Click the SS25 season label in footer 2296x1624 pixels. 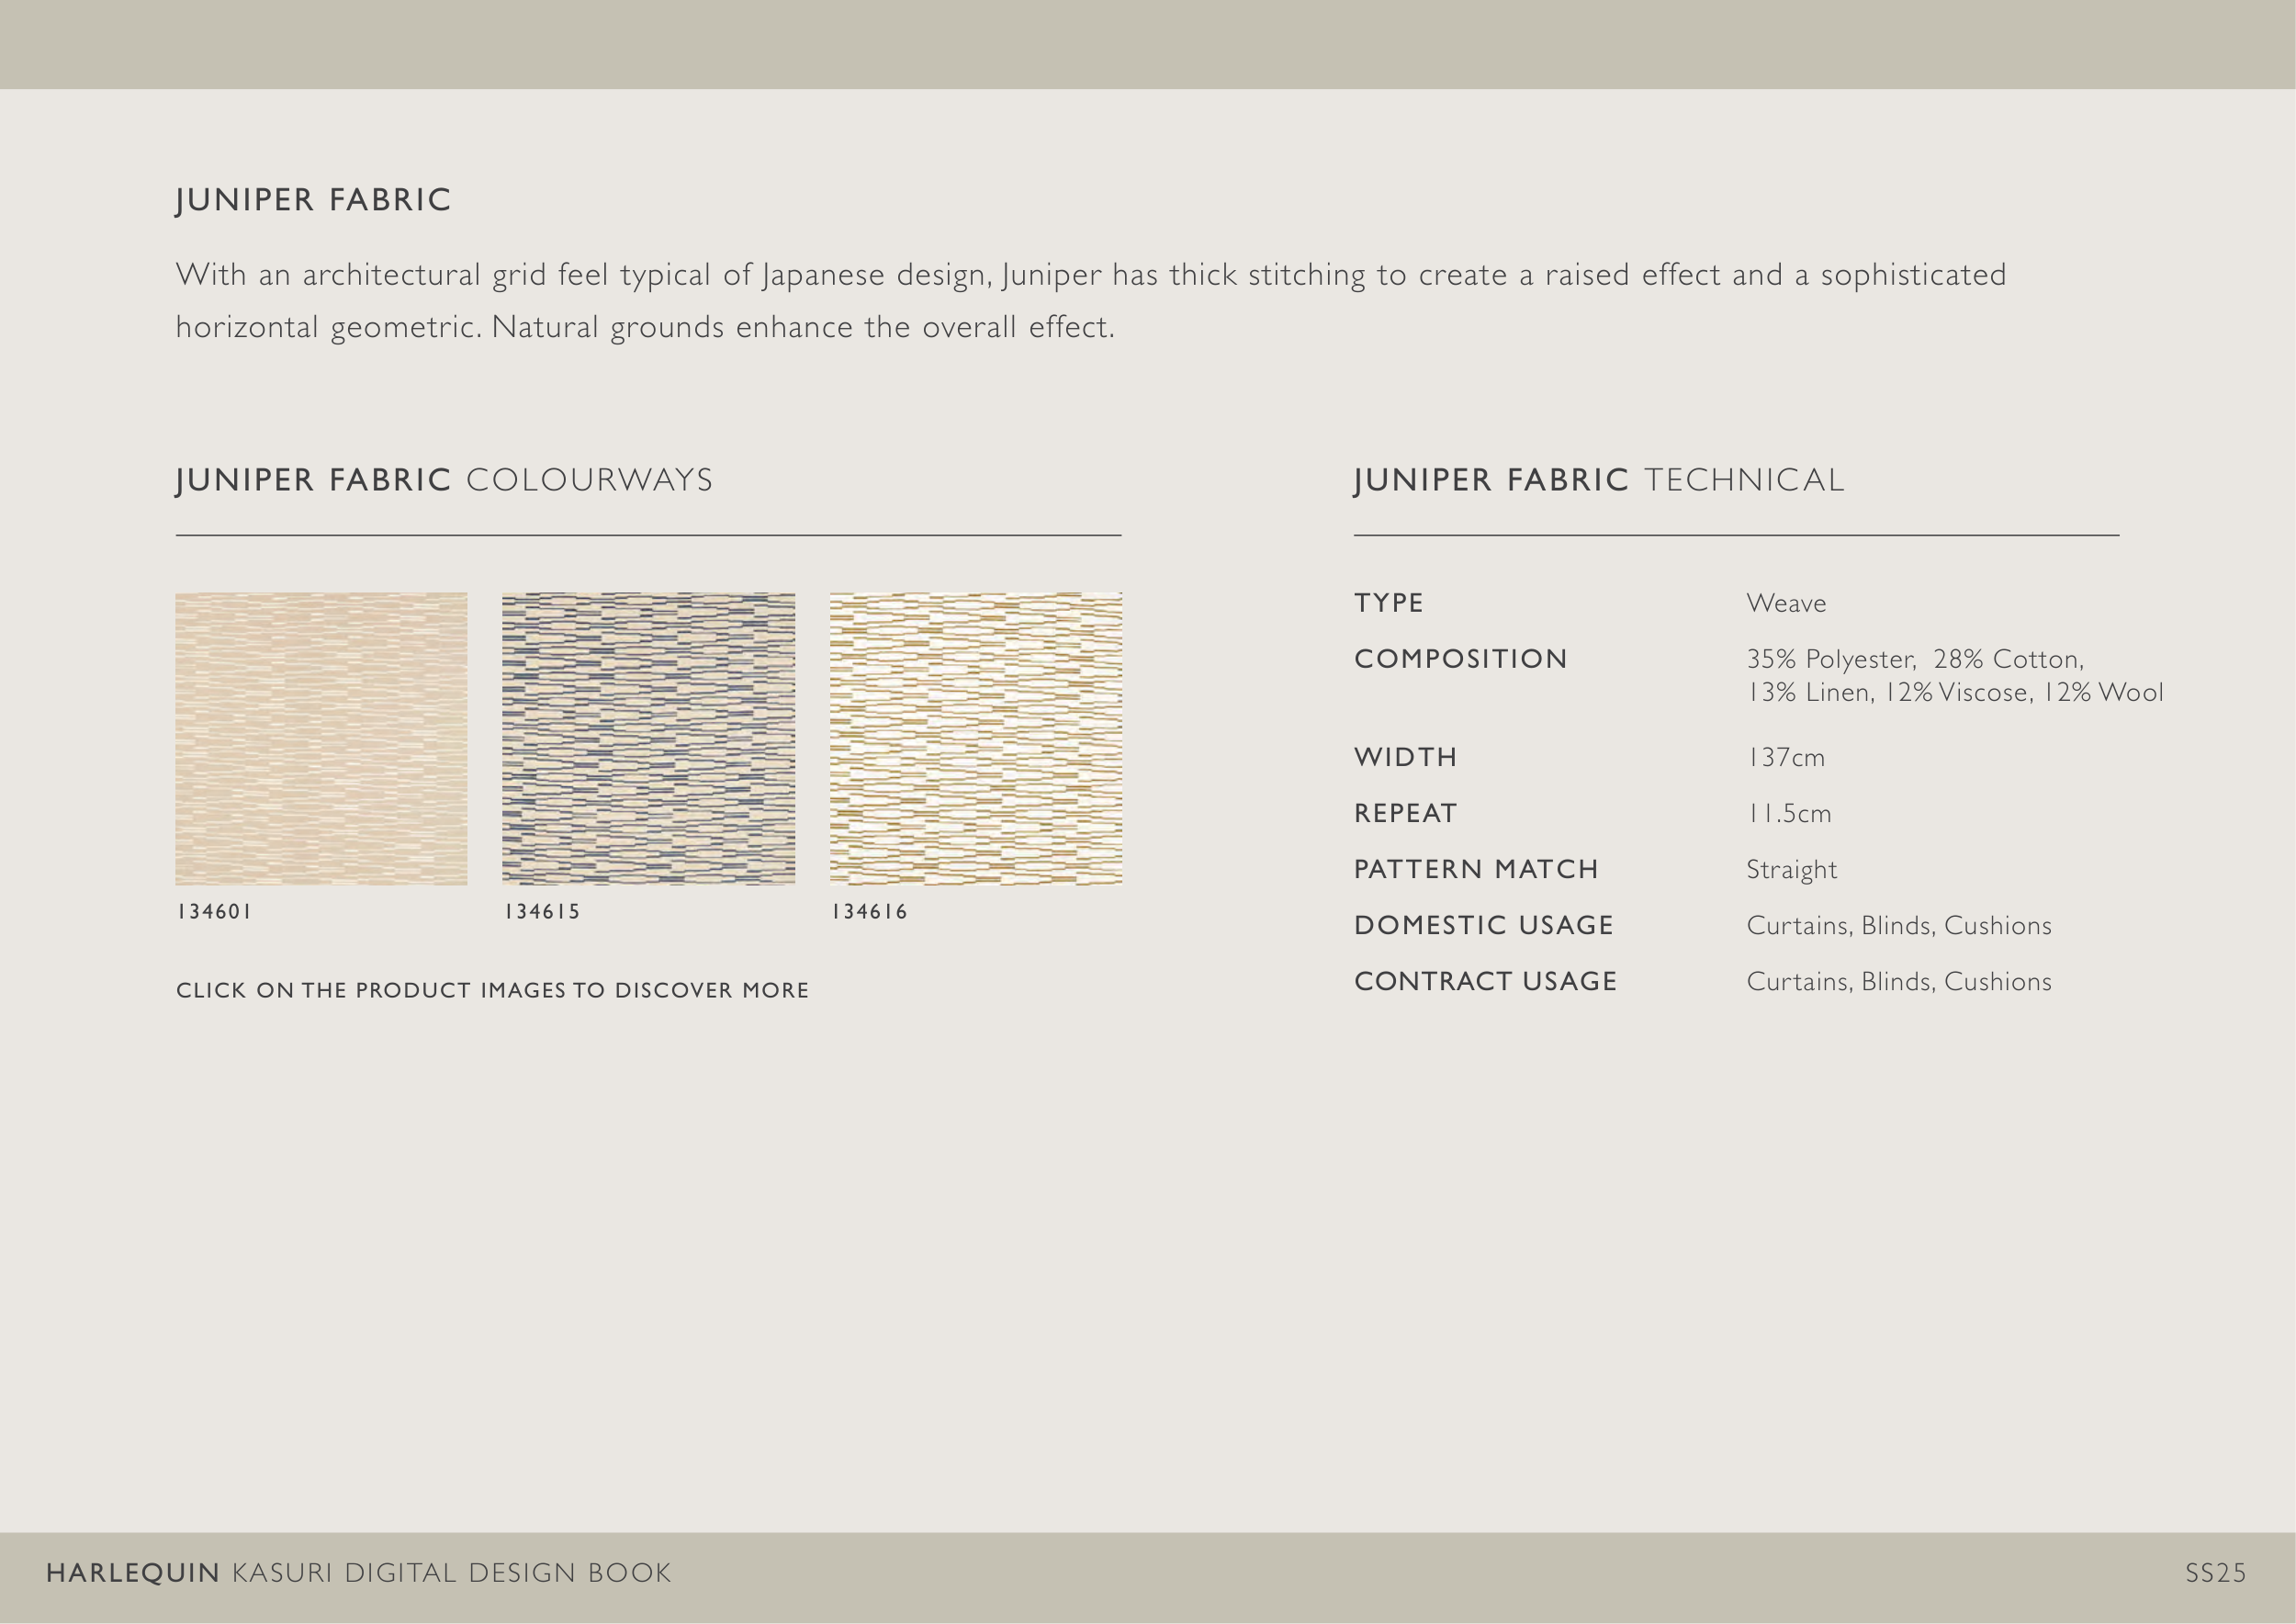tap(2215, 1573)
